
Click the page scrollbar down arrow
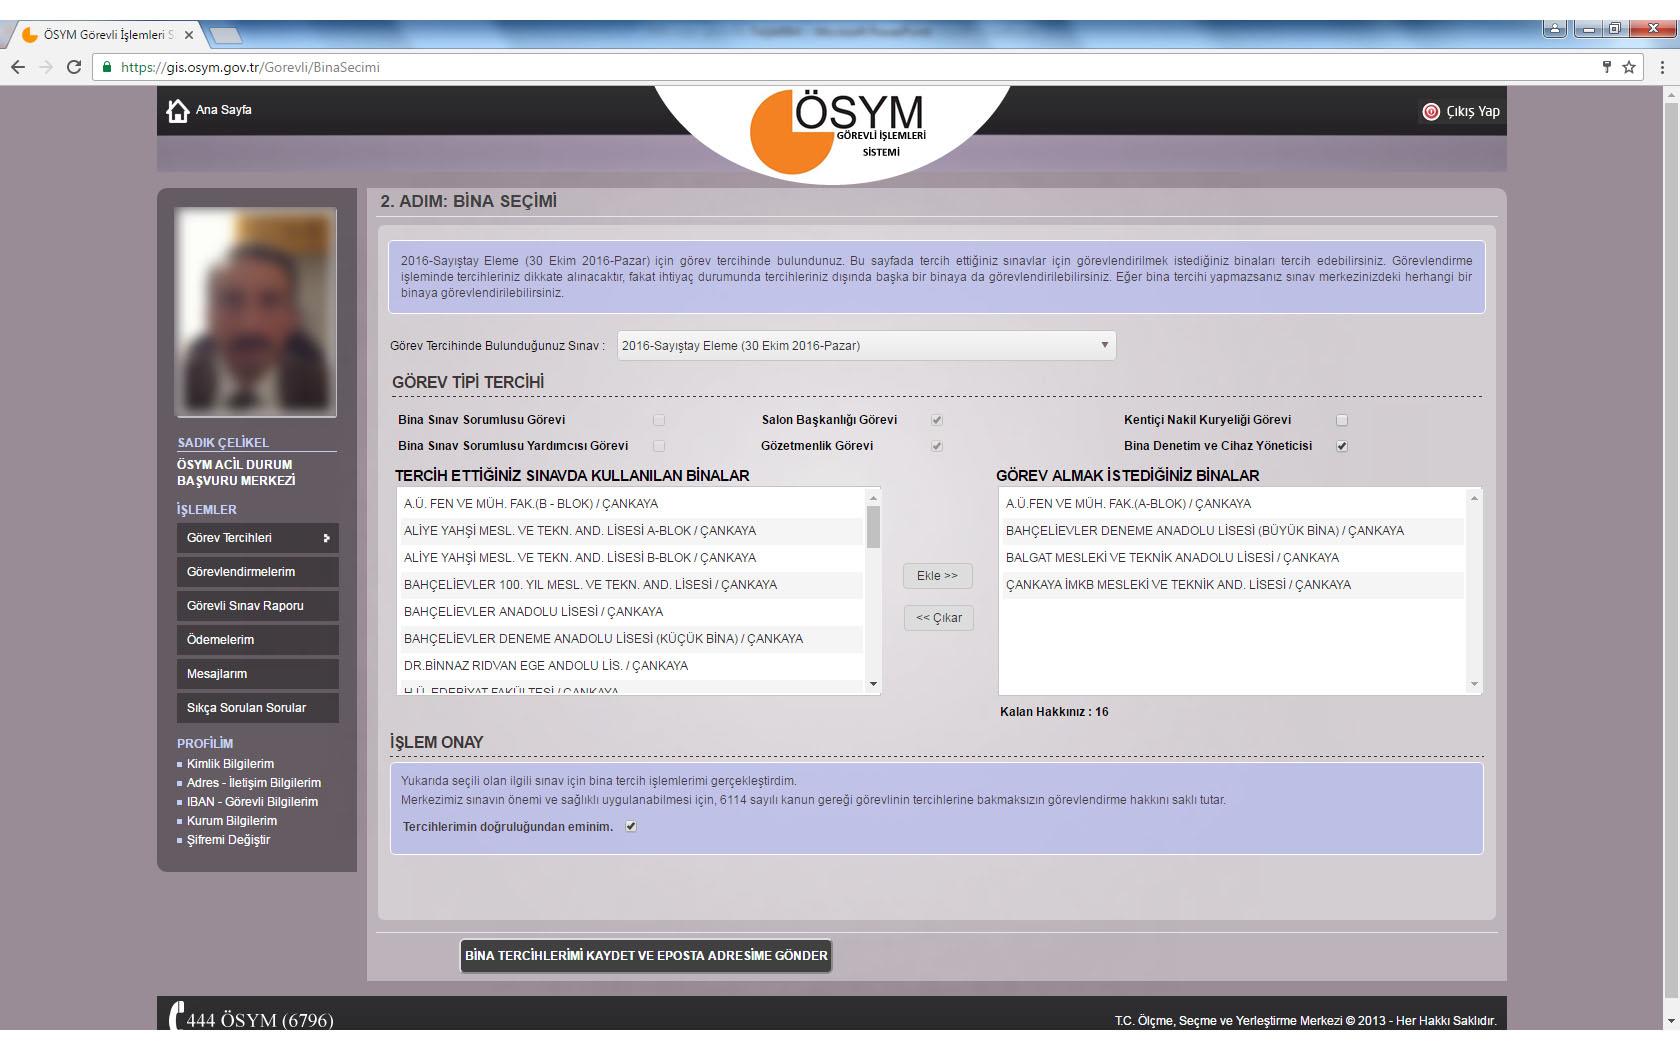1671,1021
